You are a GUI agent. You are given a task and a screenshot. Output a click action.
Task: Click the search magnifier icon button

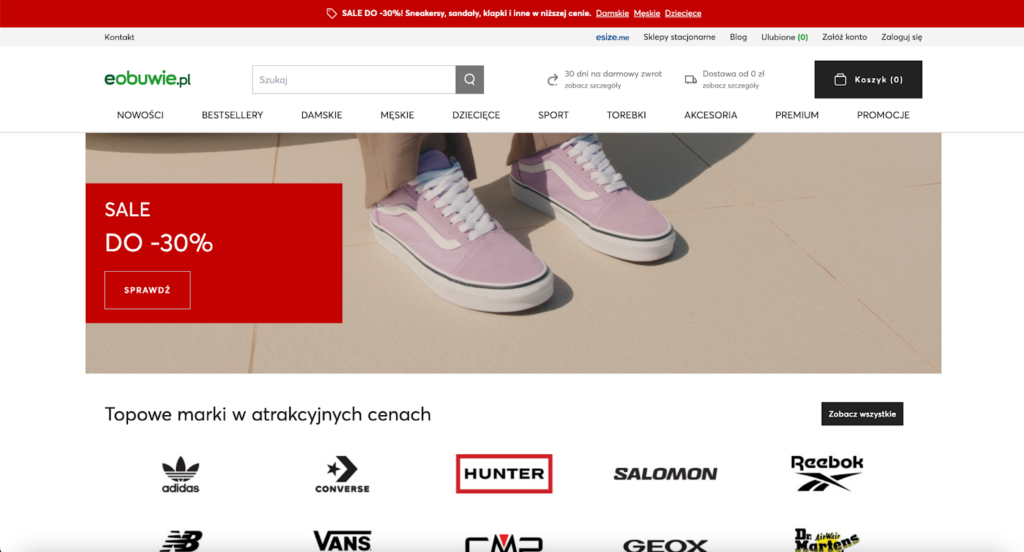click(x=470, y=80)
